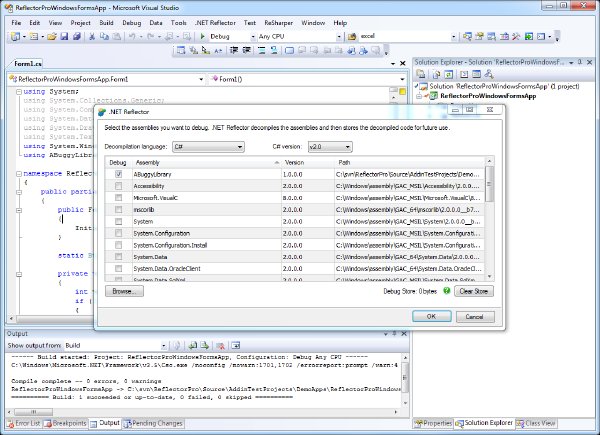Open the .NET Reflector menu
This screenshot has width=600, height=435.
[x=215, y=23]
